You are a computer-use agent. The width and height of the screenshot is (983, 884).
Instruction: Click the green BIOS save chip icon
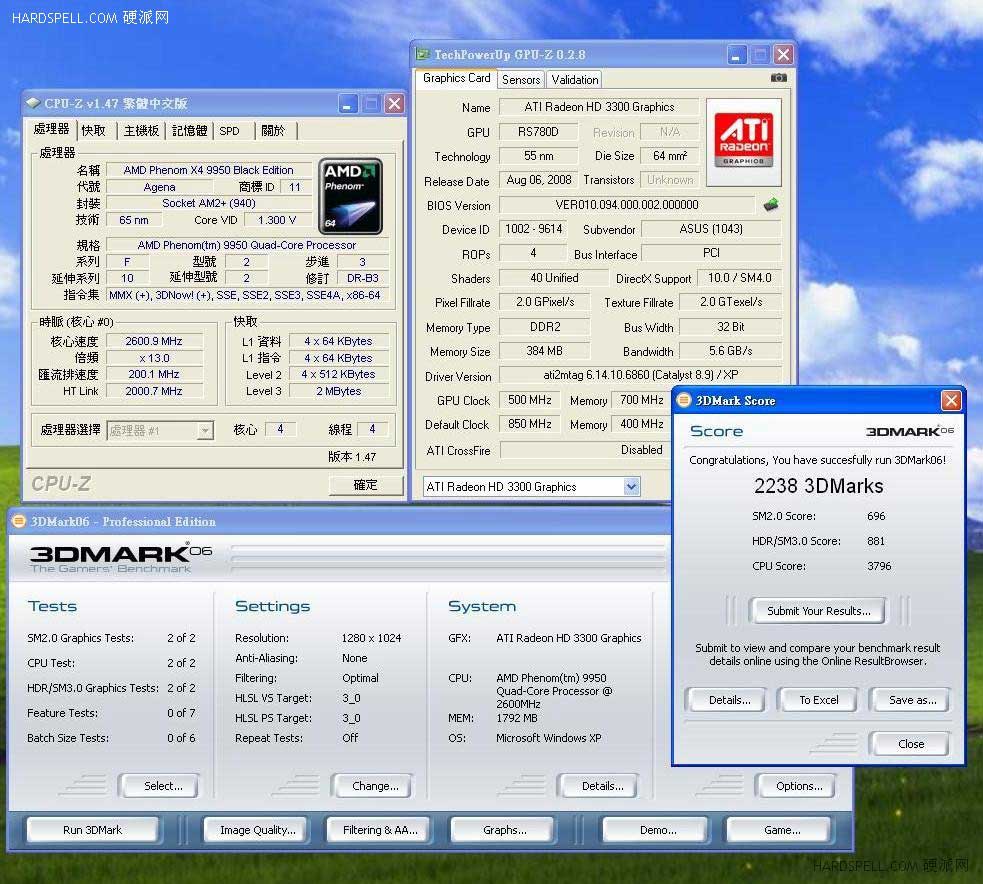tap(770, 205)
